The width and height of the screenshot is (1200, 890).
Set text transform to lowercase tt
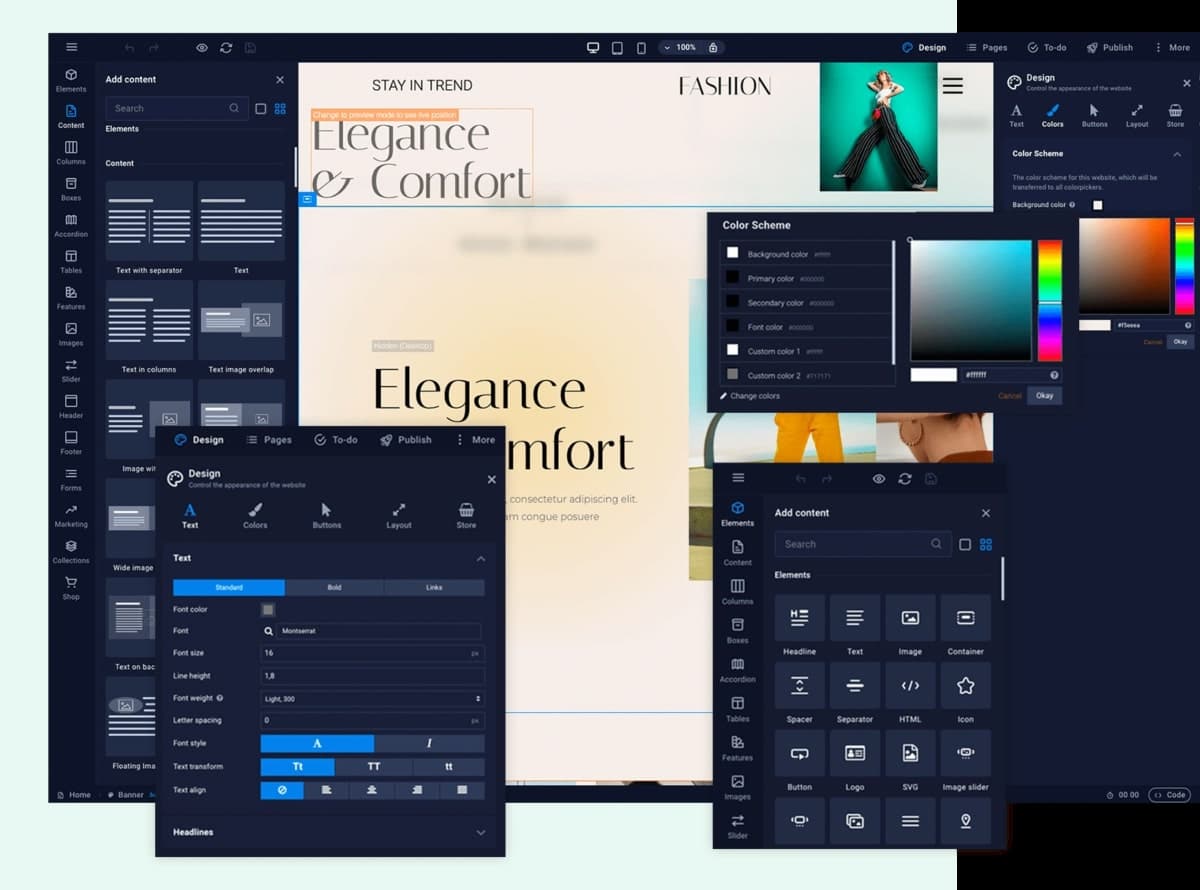click(x=449, y=766)
